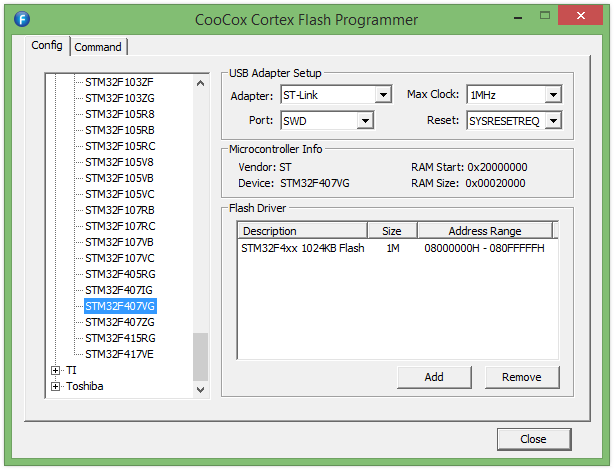614x470 pixels.
Task: Click the Close button
Action: (533, 439)
